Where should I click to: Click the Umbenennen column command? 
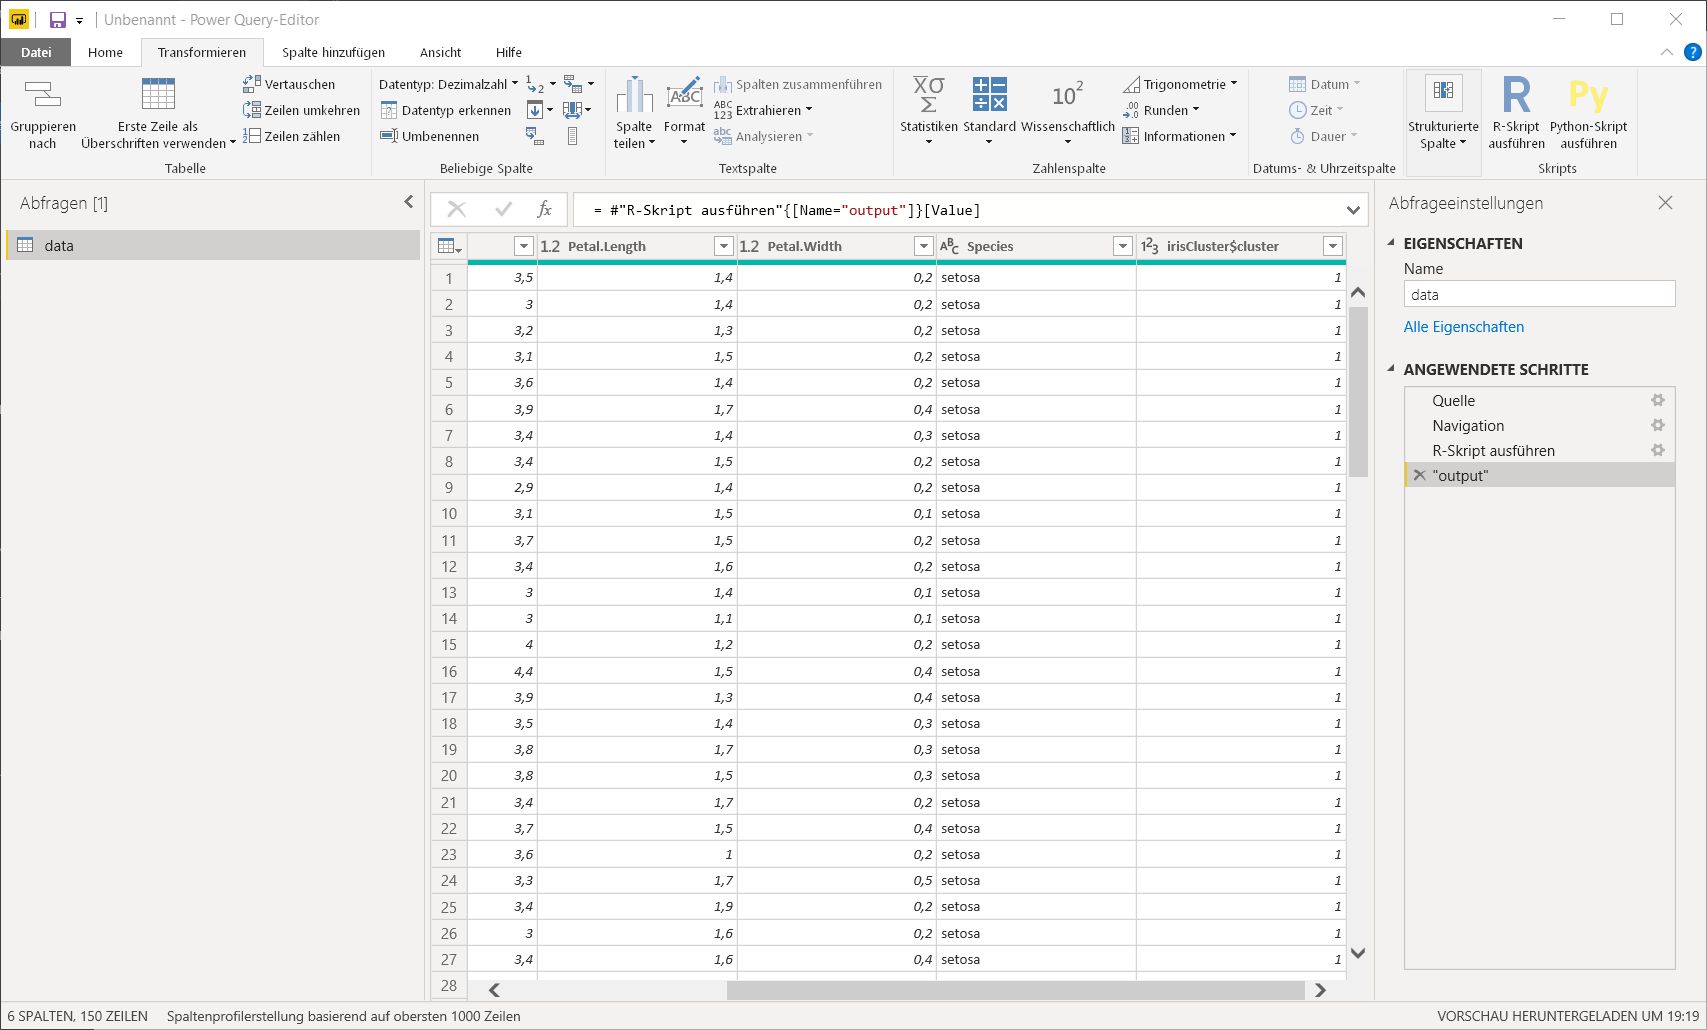429,136
